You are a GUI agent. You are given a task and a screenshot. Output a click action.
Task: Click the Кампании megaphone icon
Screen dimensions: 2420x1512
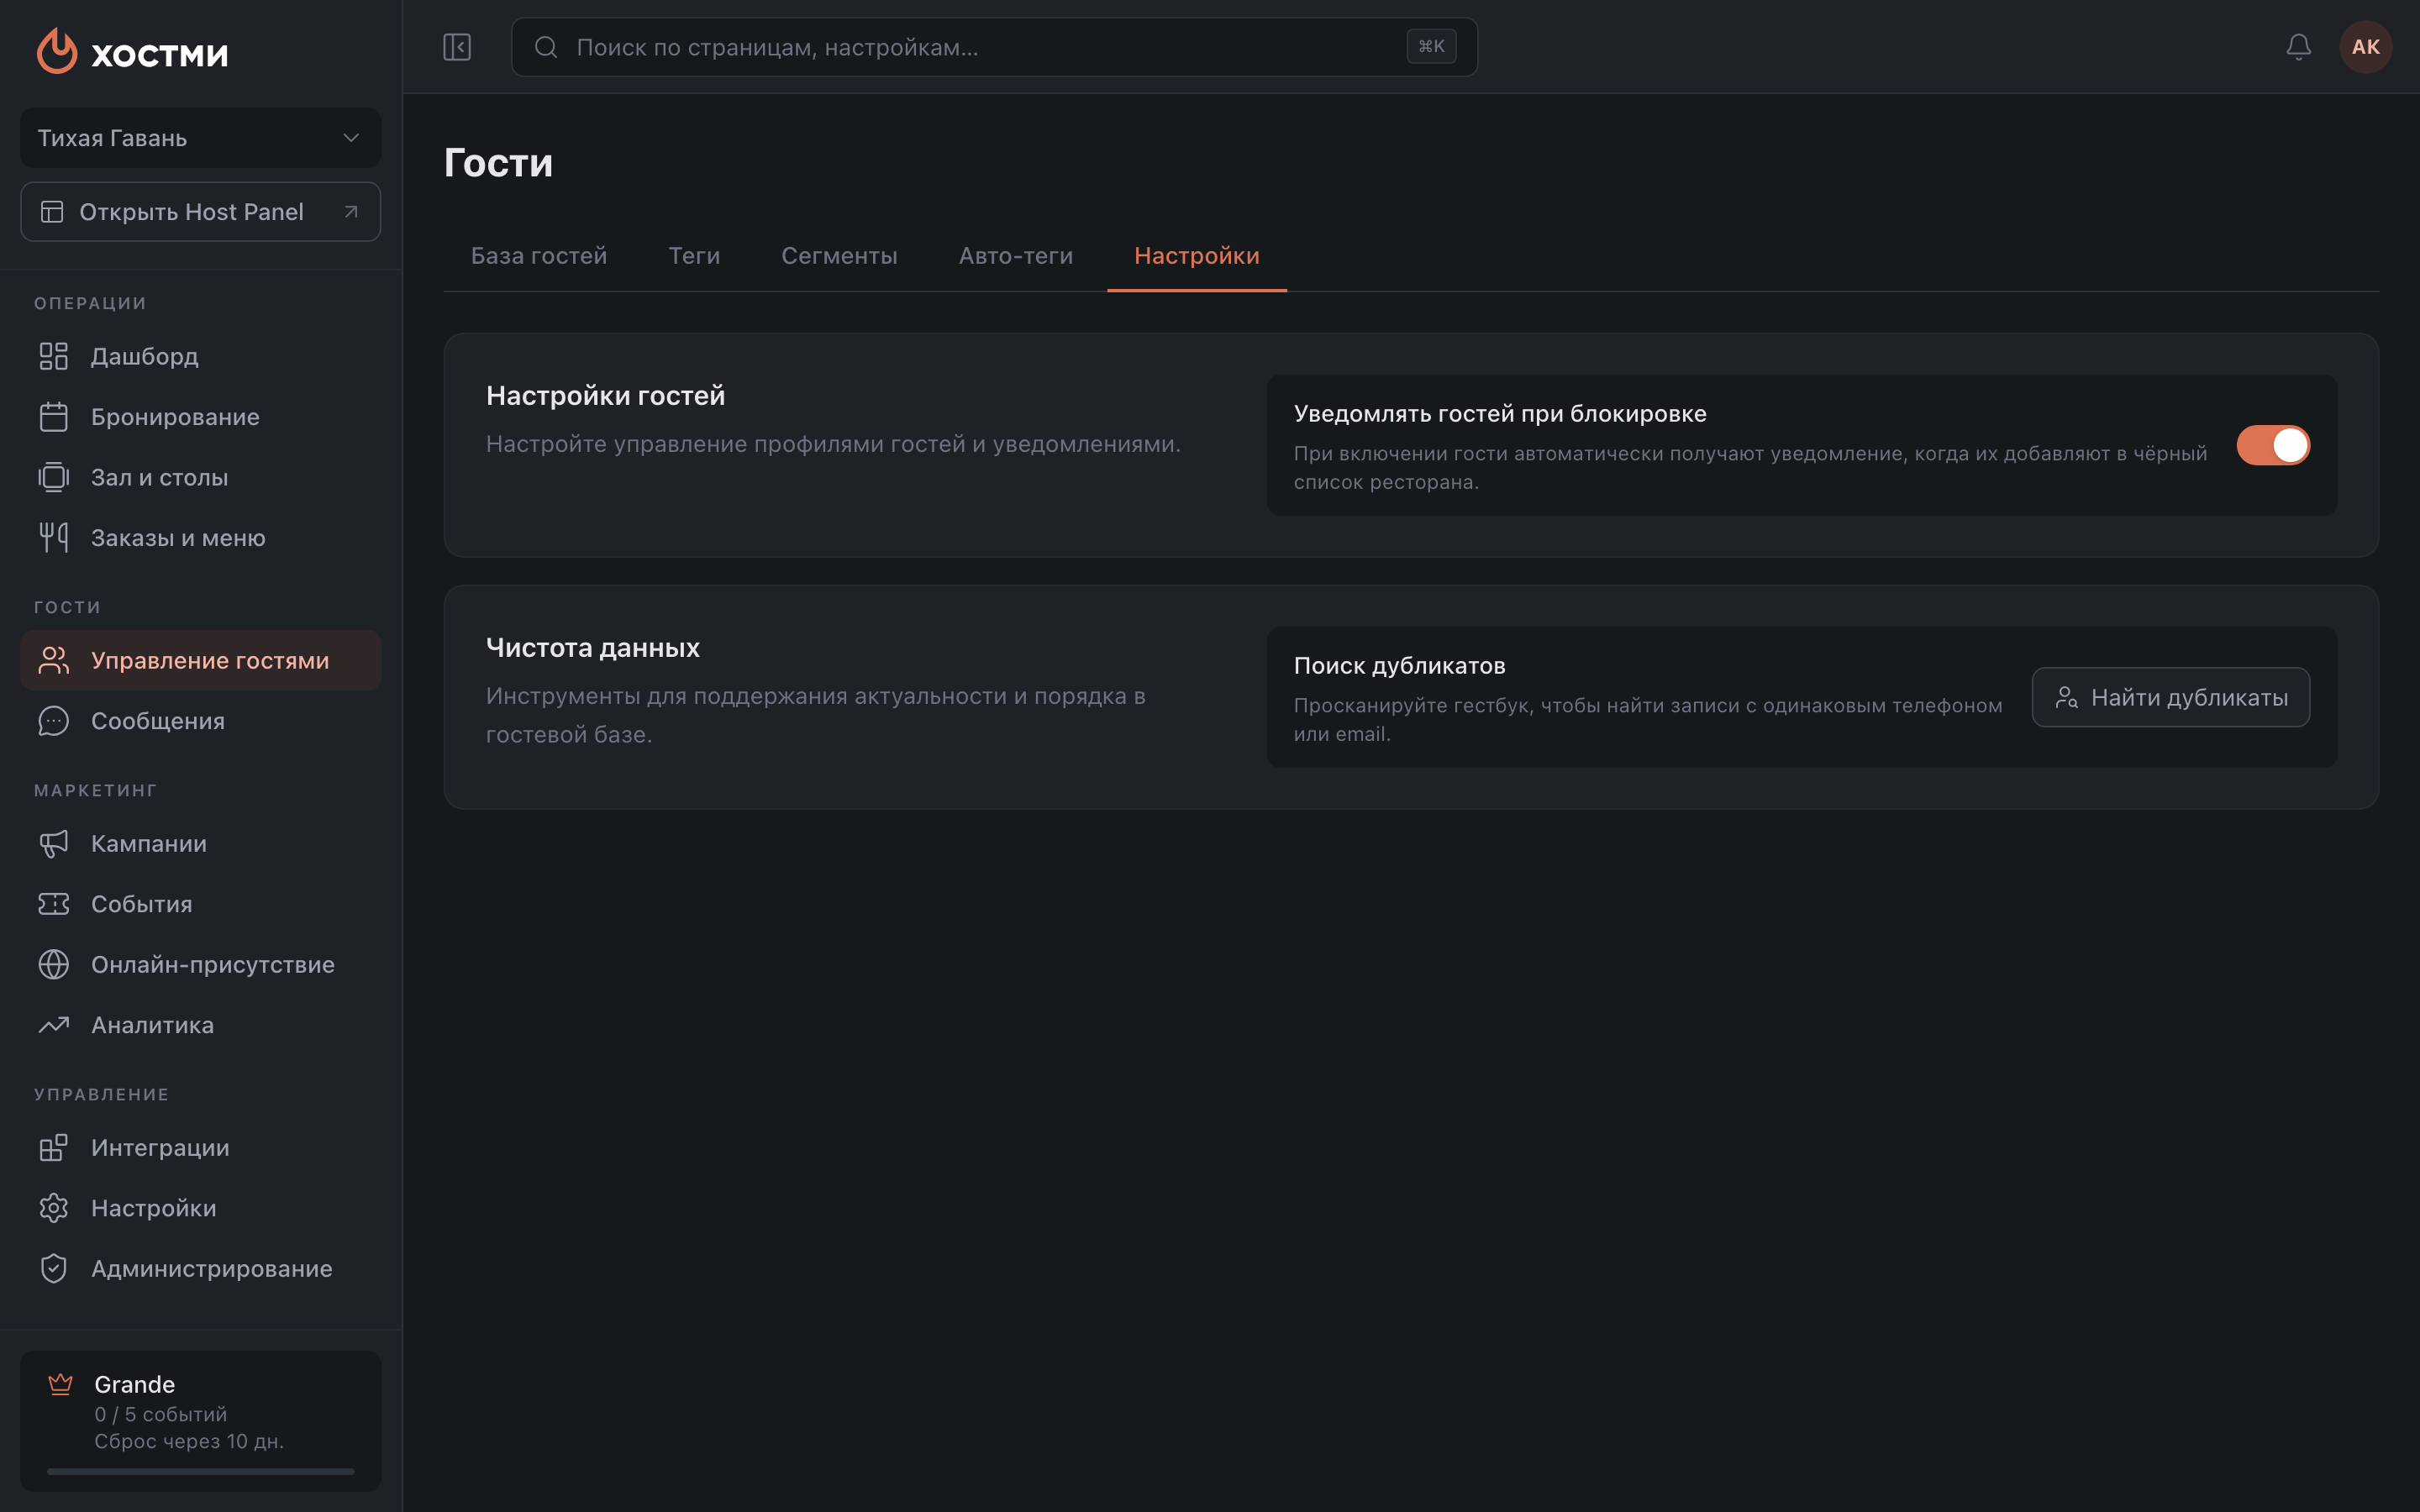[x=54, y=843]
